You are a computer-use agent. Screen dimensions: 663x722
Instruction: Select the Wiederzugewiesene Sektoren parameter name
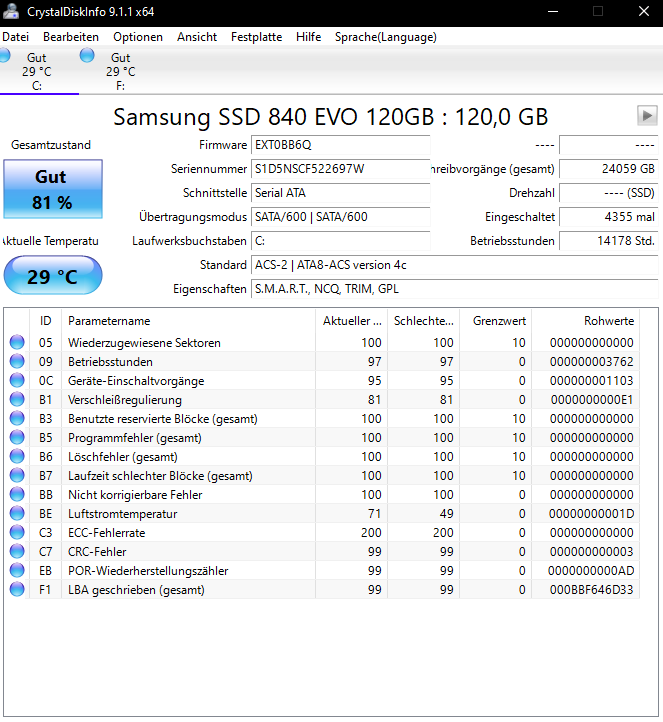pos(144,343)
